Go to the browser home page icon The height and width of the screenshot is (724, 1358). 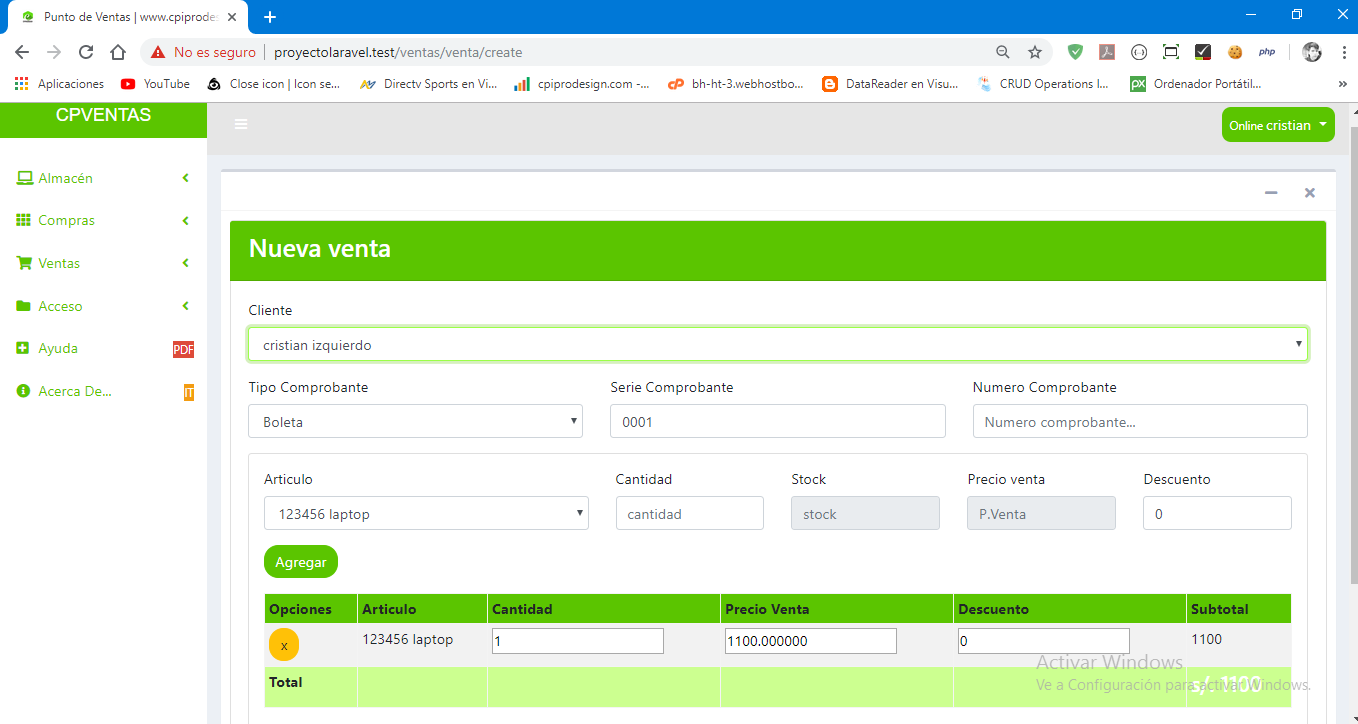tap(118, 52)
